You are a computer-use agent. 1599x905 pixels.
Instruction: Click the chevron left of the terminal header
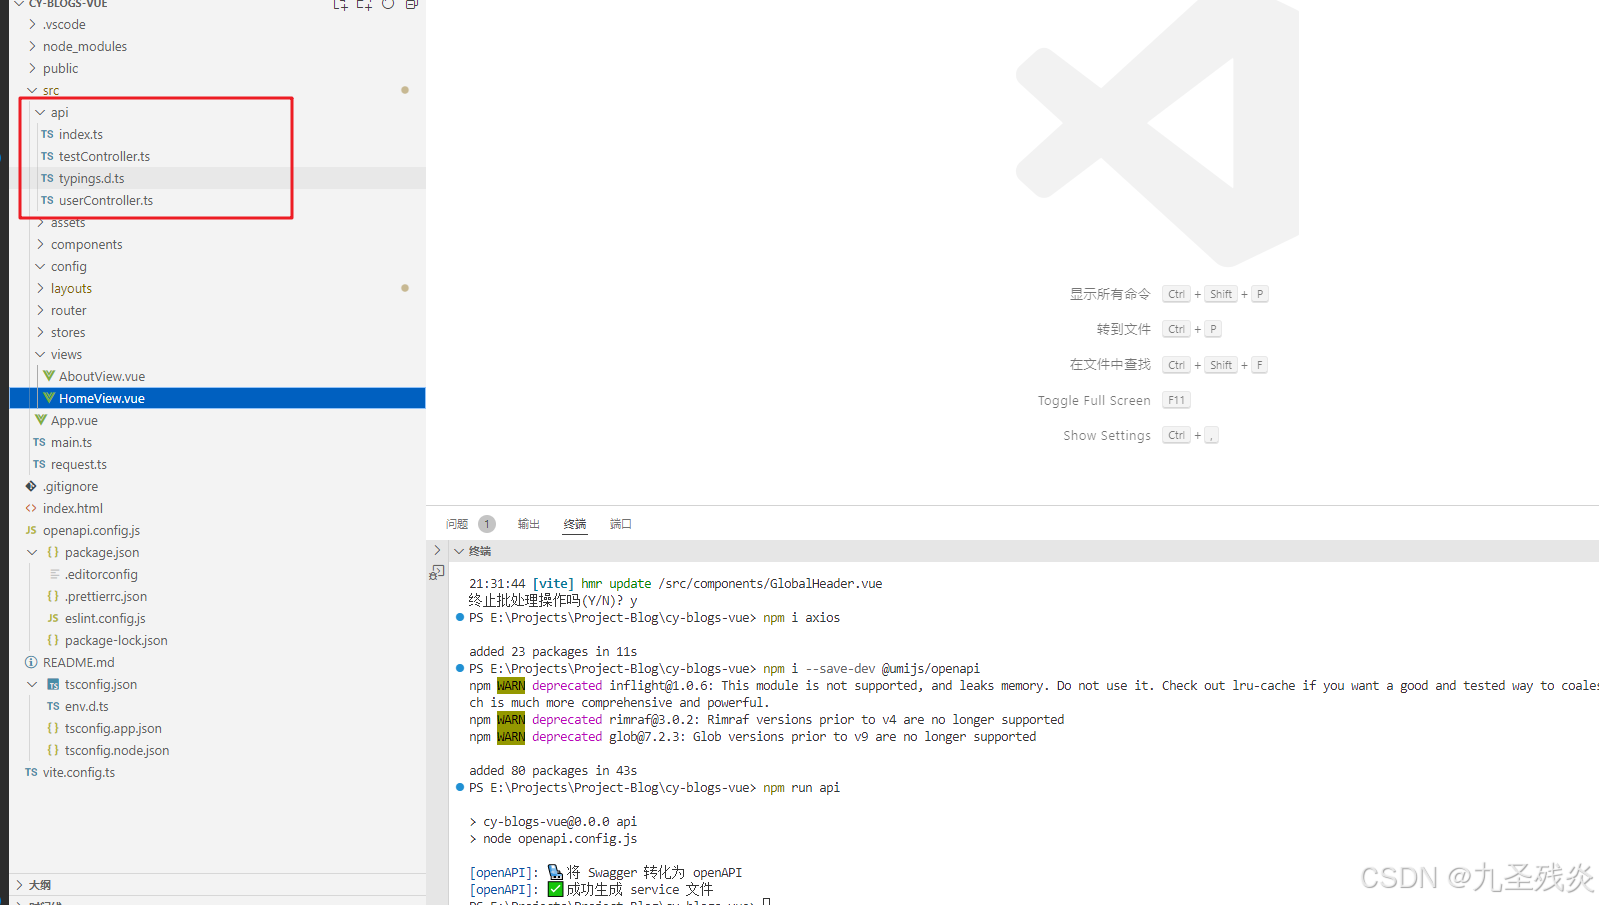pos(437,550)
